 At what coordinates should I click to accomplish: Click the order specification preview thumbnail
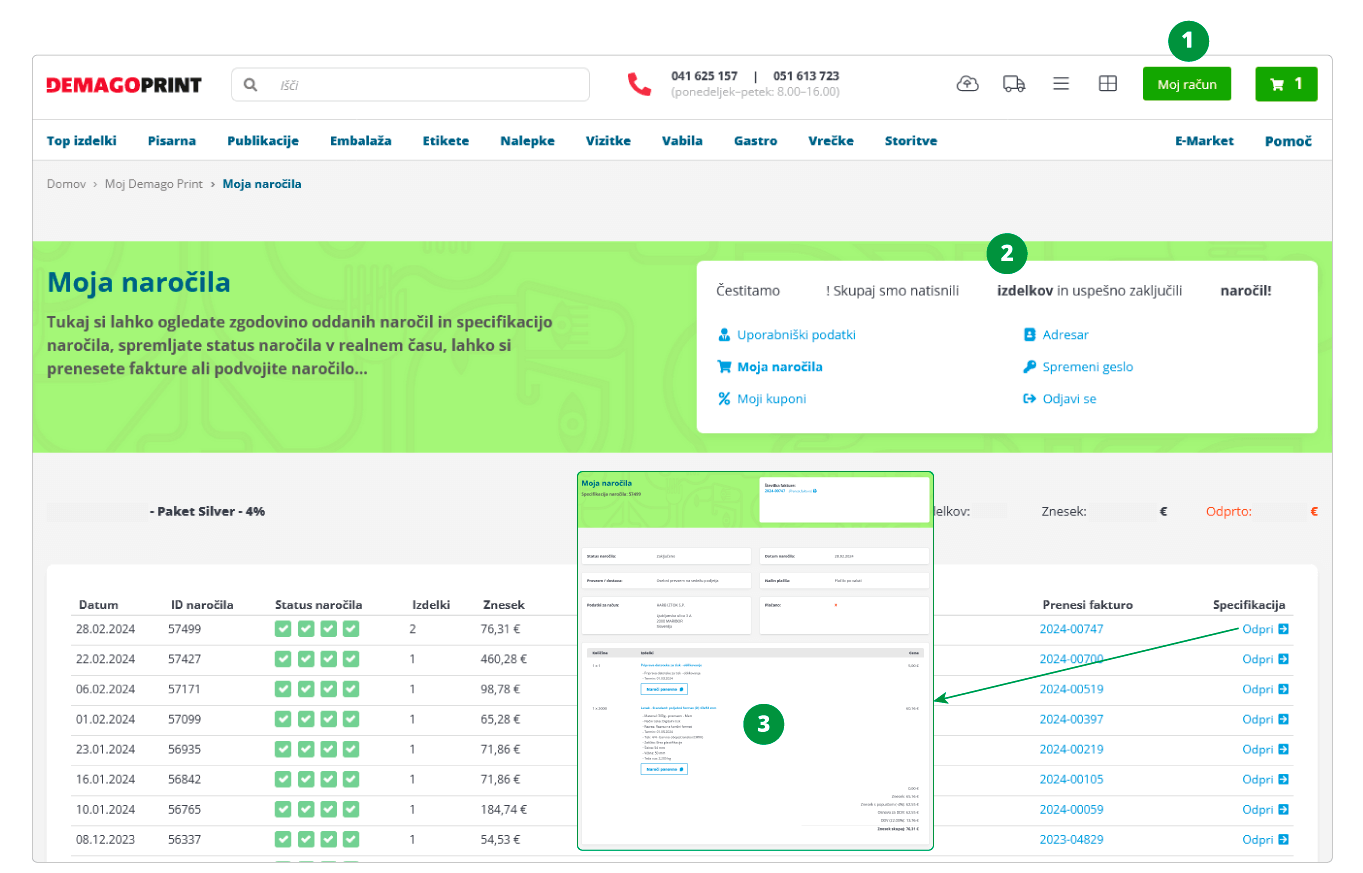(755, 660)
